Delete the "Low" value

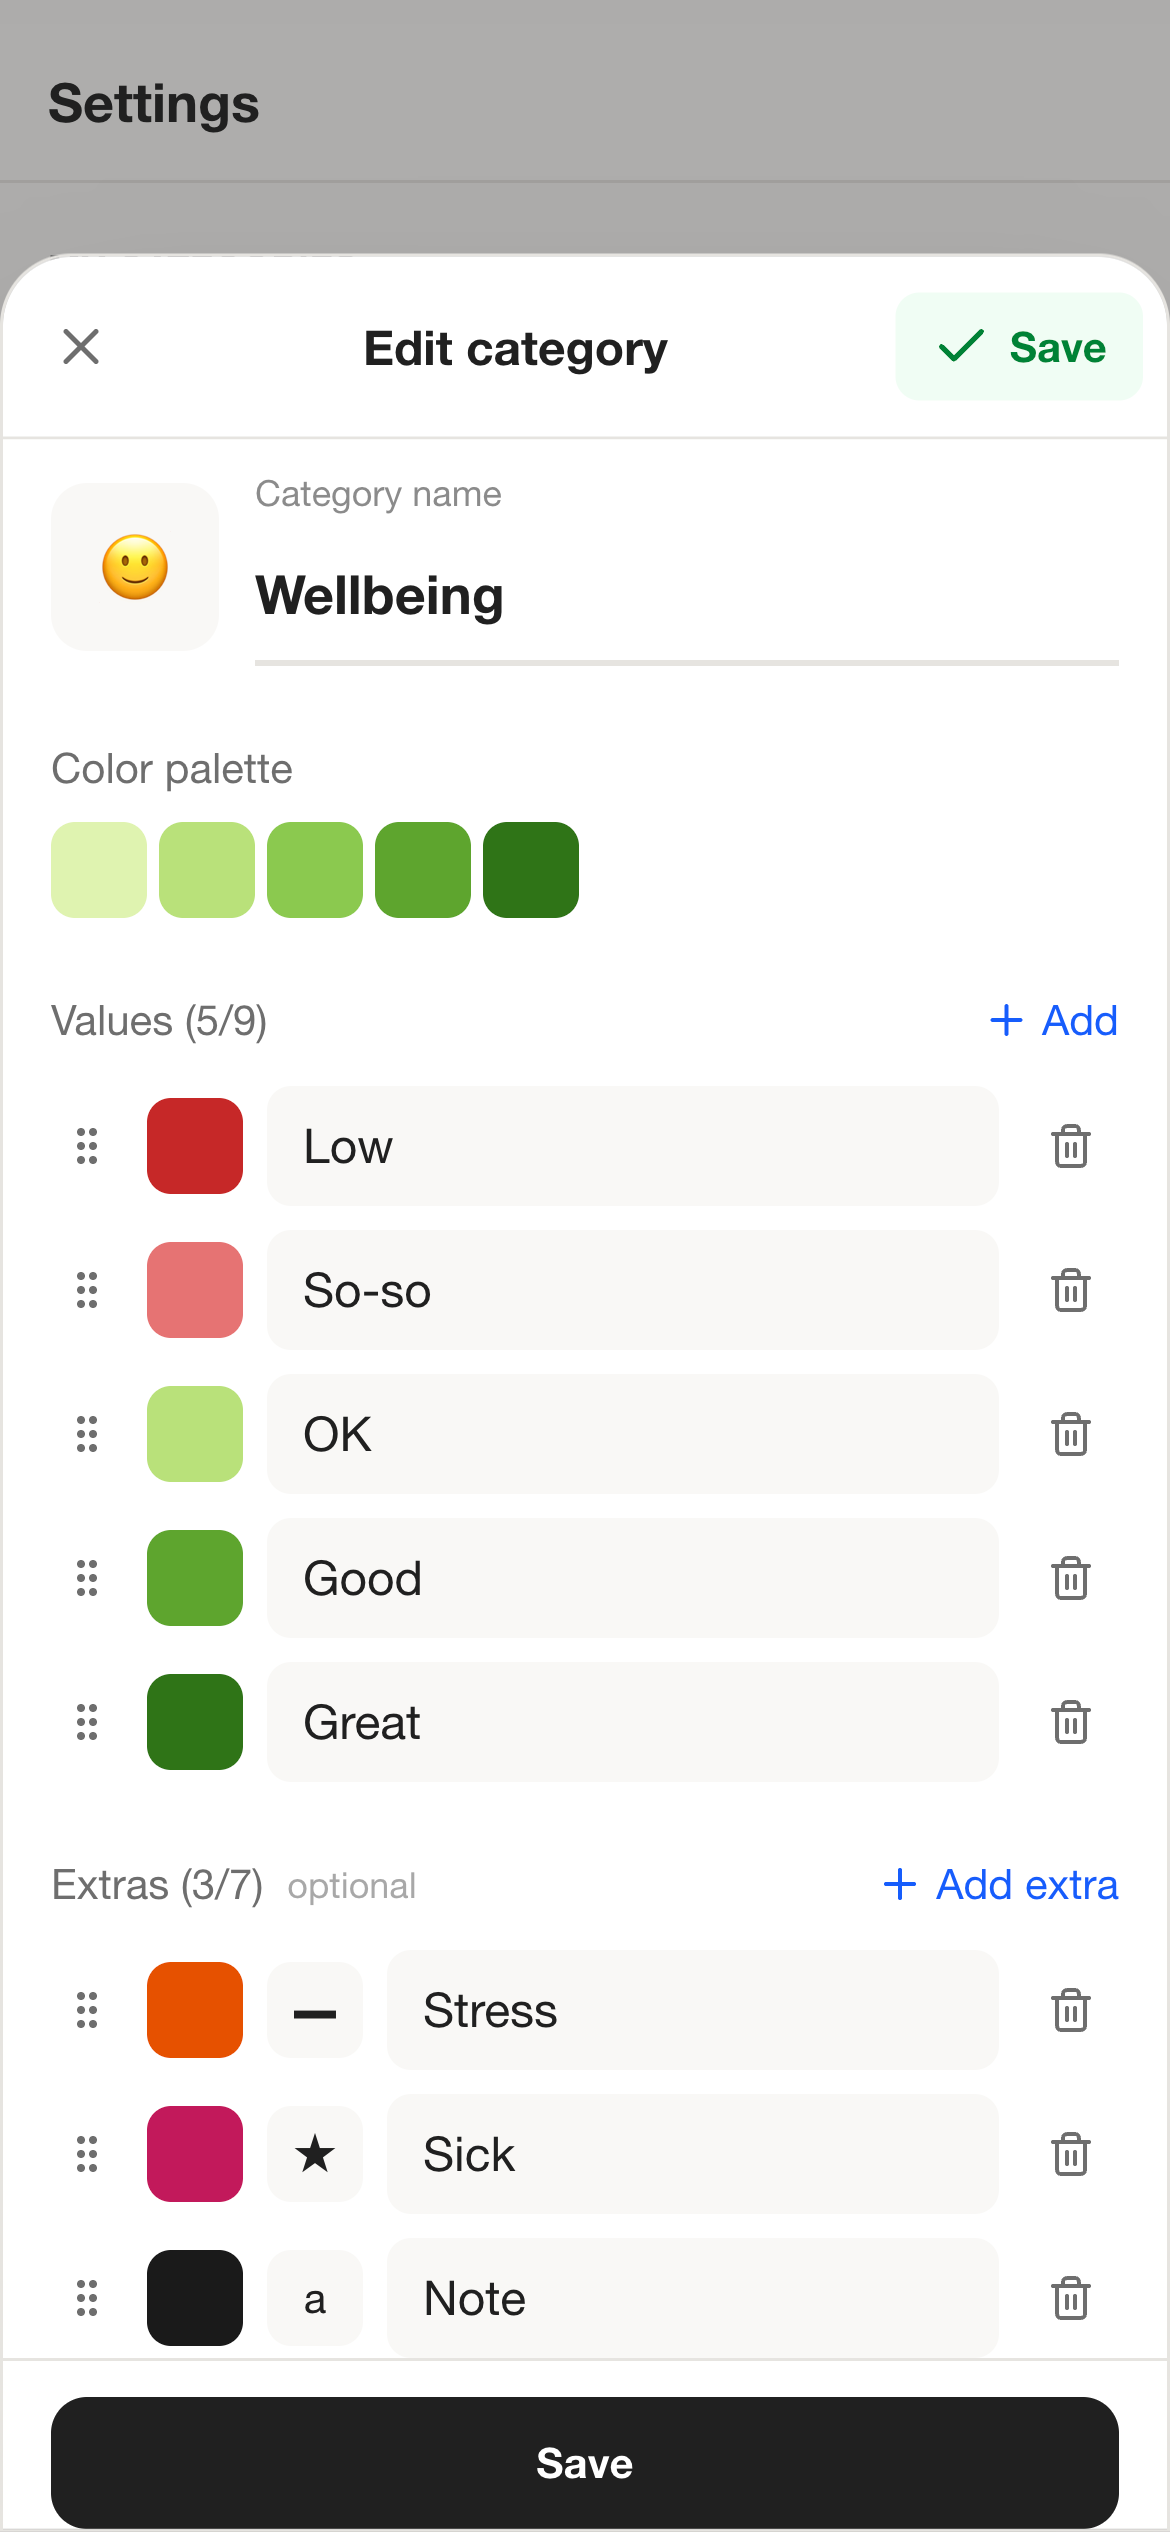tap(1071, 1146)
